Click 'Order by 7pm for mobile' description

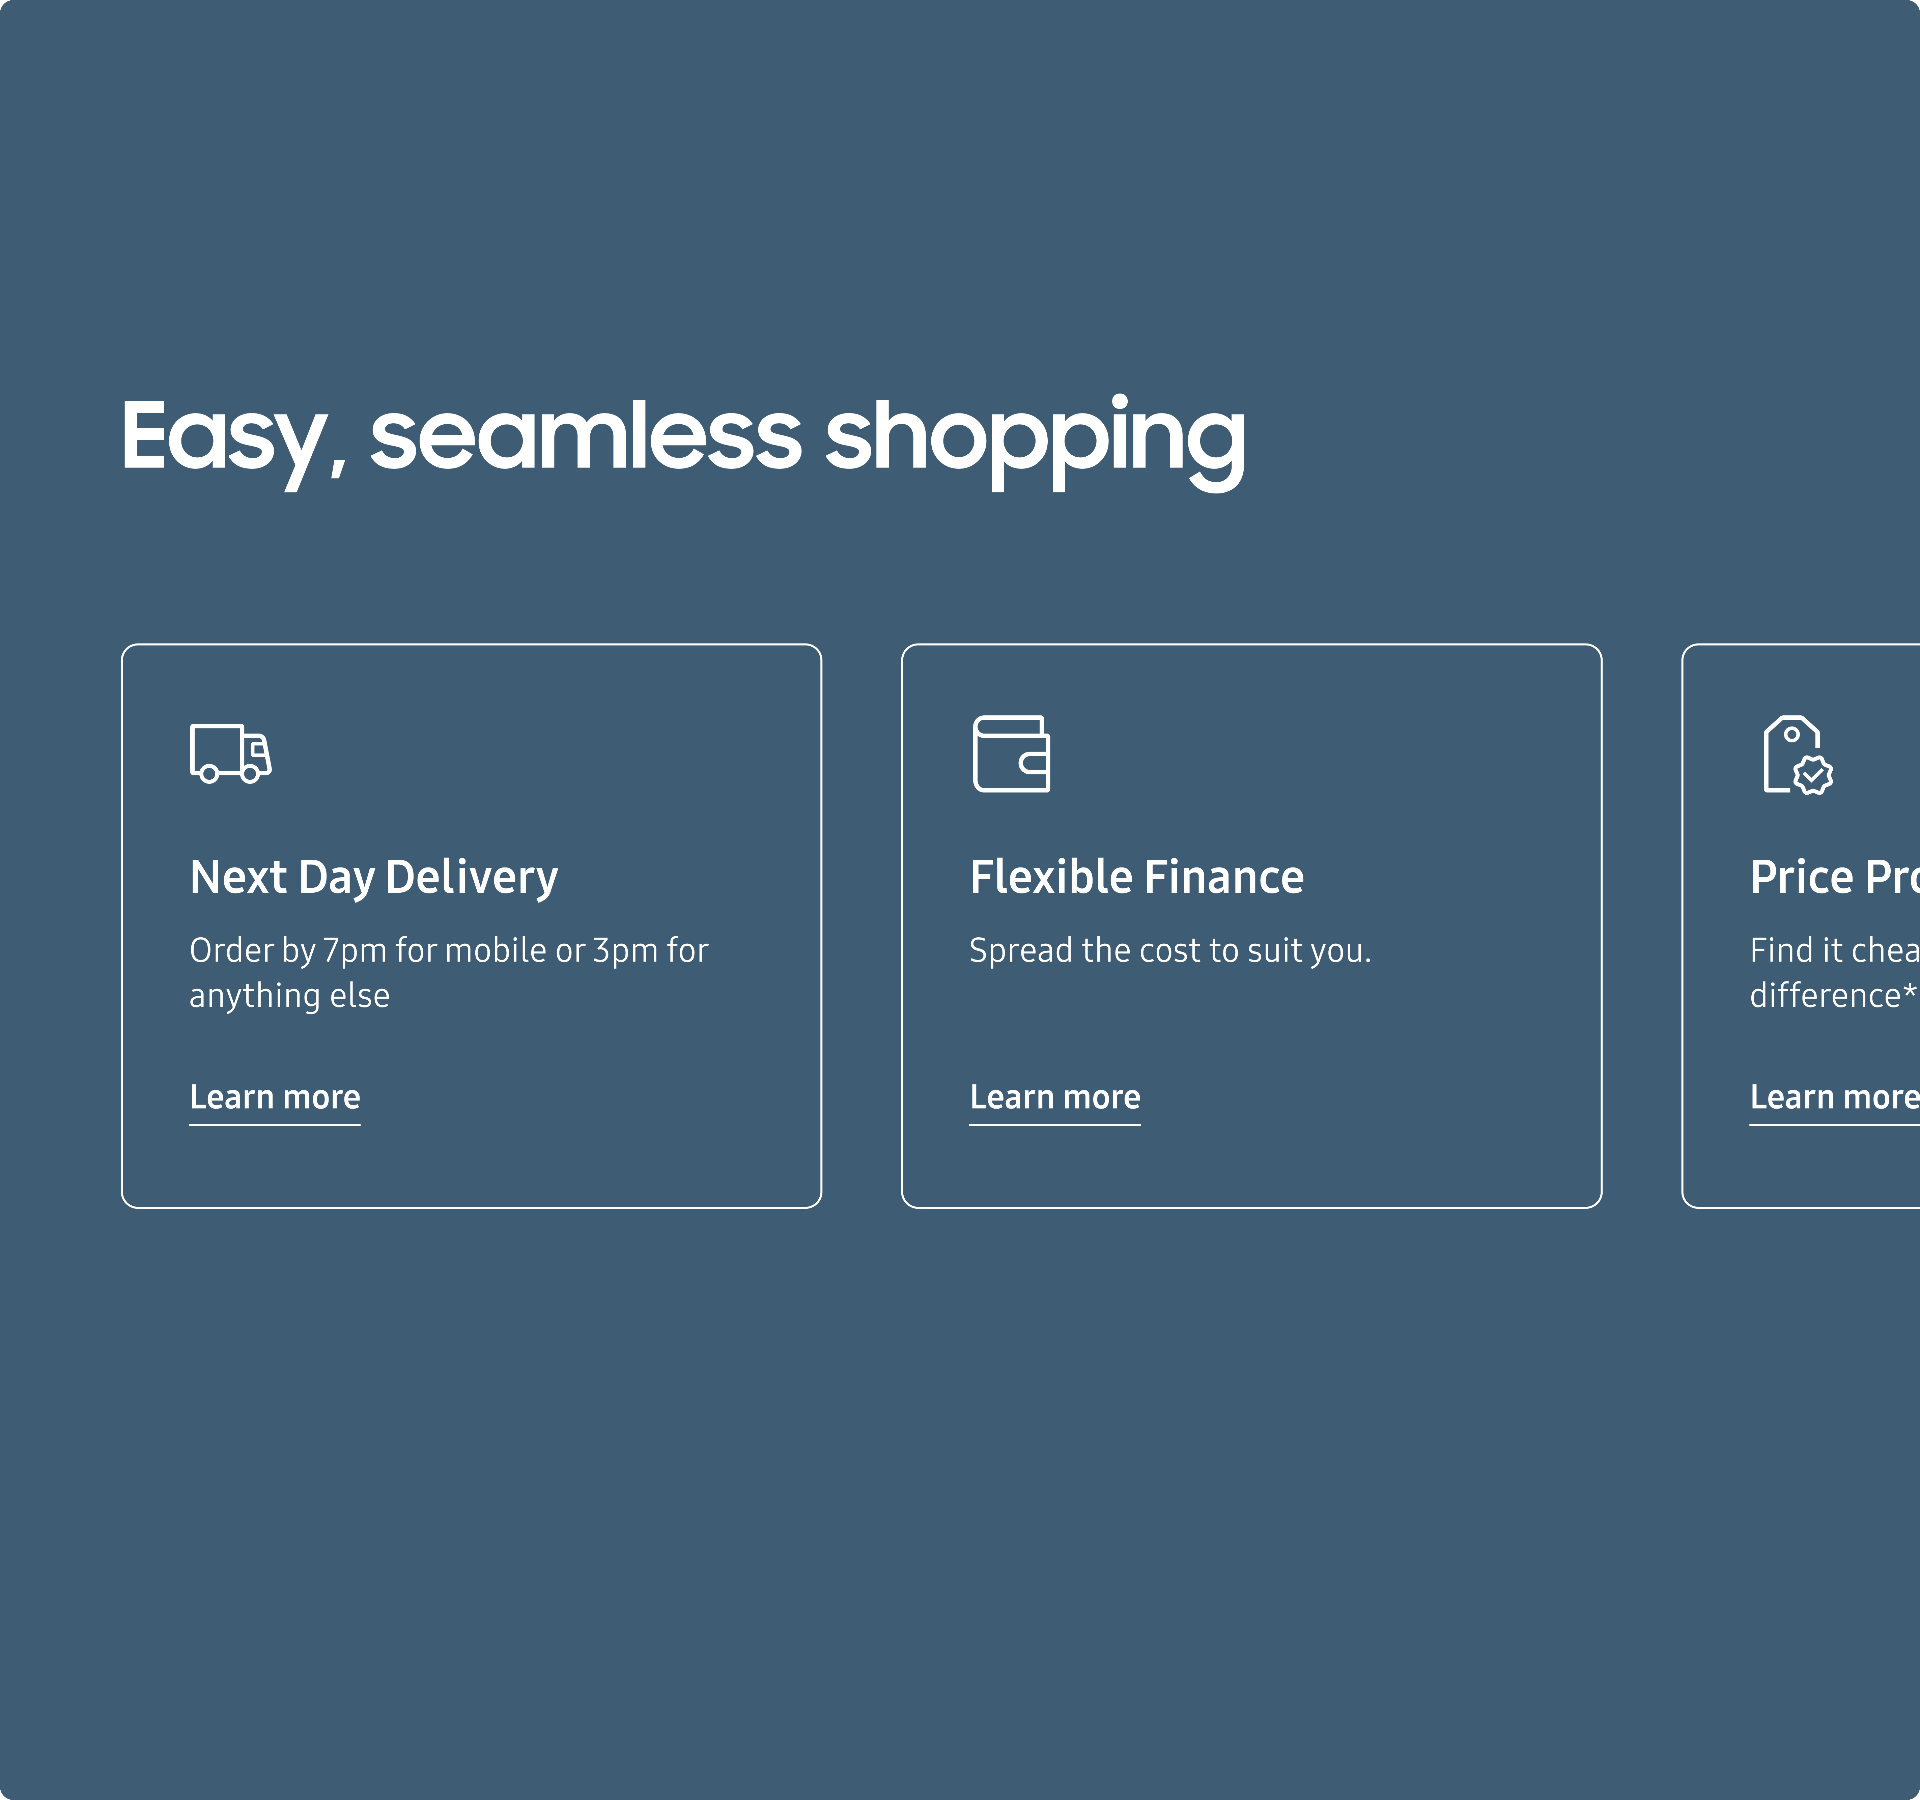pos(449,972)
